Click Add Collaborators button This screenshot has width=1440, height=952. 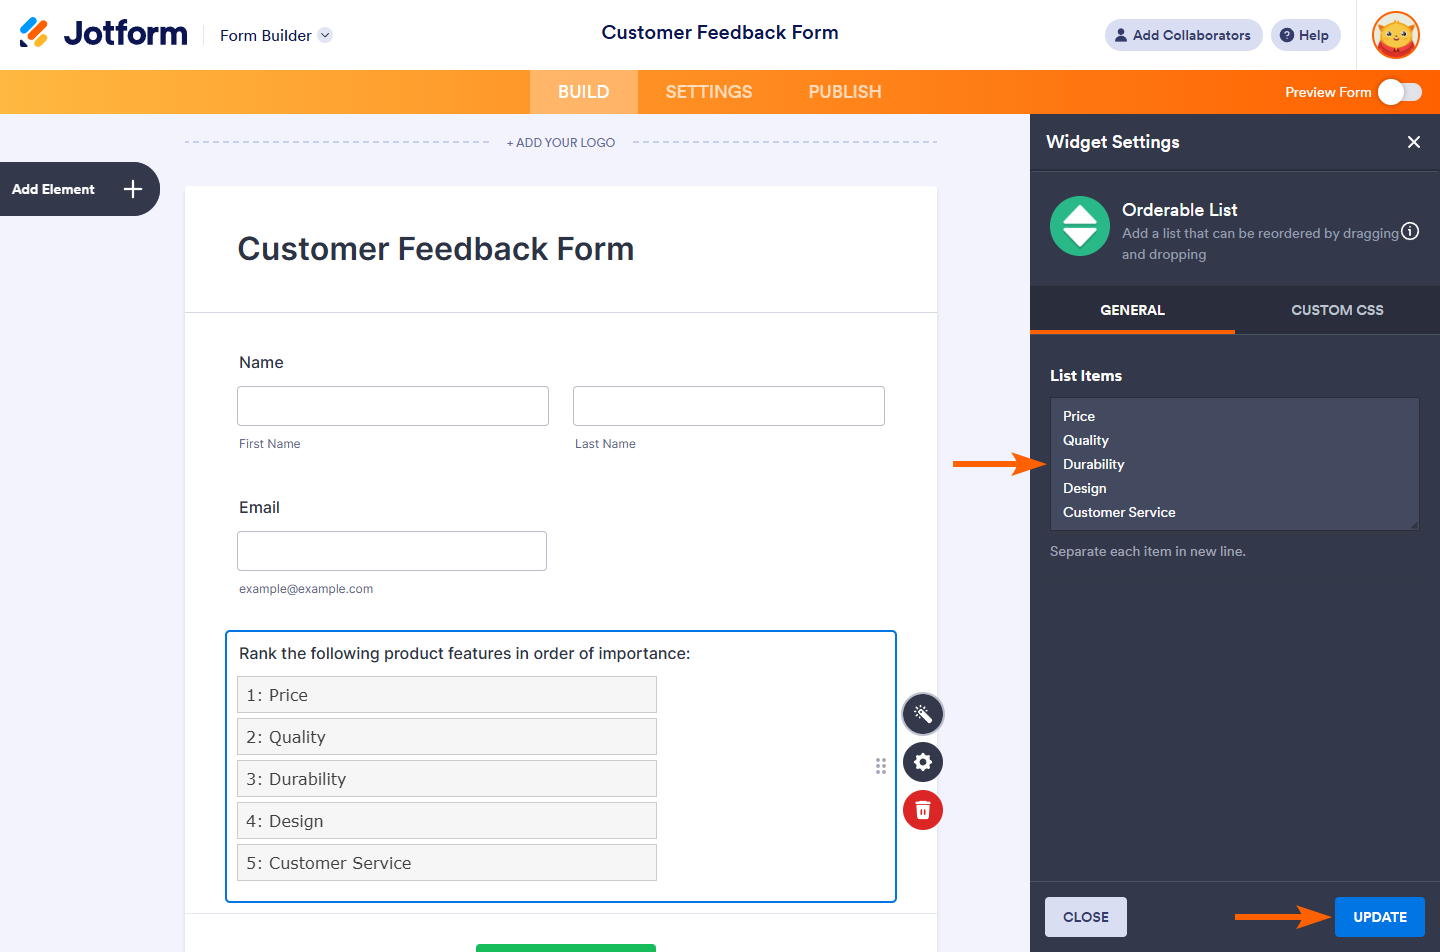point(1183,35)
